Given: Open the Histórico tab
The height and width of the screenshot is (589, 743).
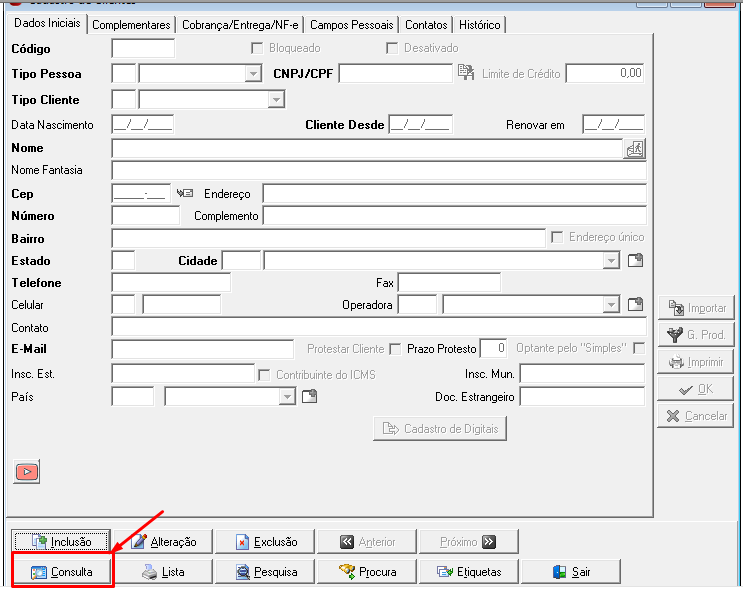Looking at the screenshot, I should [x=480, y=25].
